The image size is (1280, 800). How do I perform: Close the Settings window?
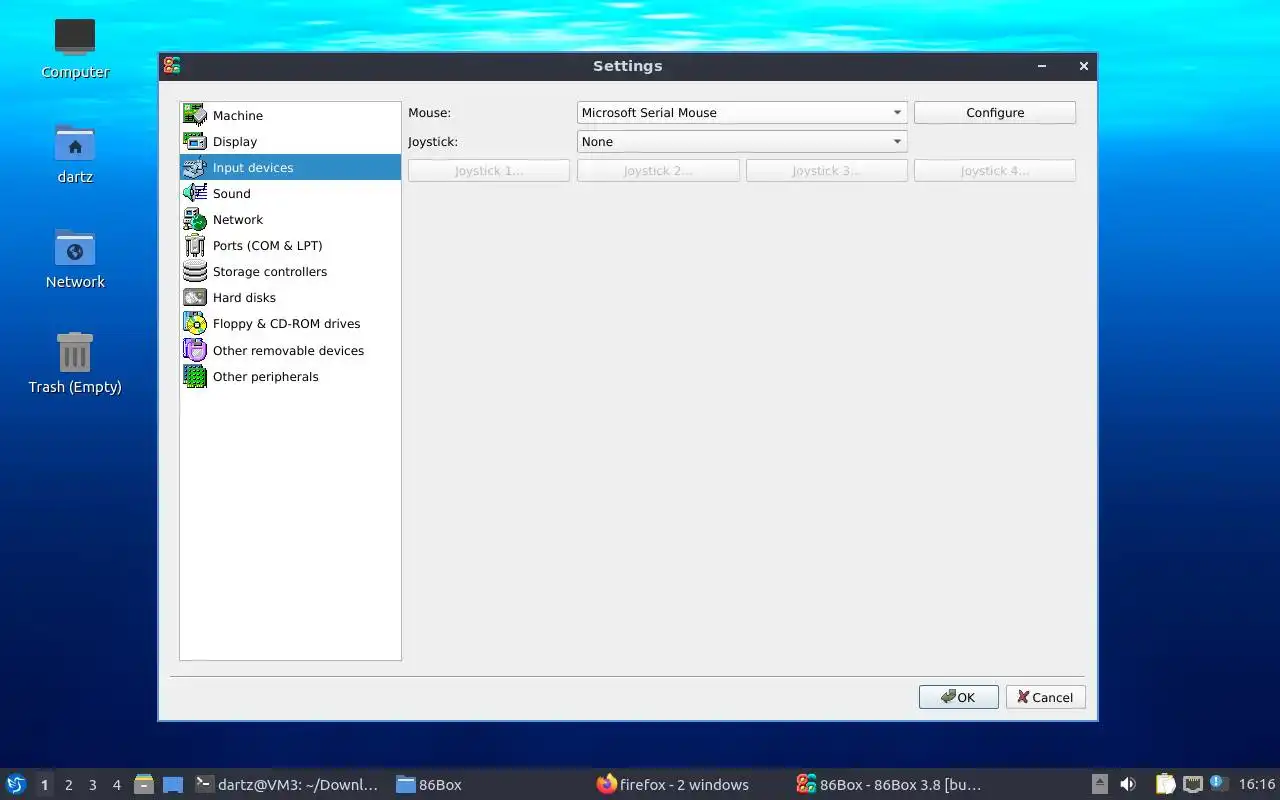coord(1083,66)
